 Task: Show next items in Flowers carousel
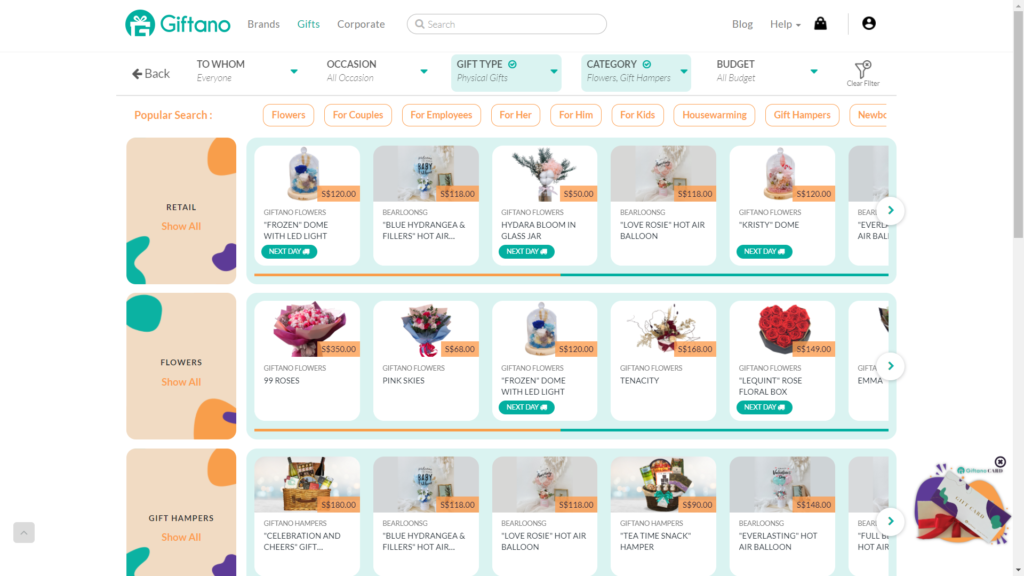[x=890, y=366]
